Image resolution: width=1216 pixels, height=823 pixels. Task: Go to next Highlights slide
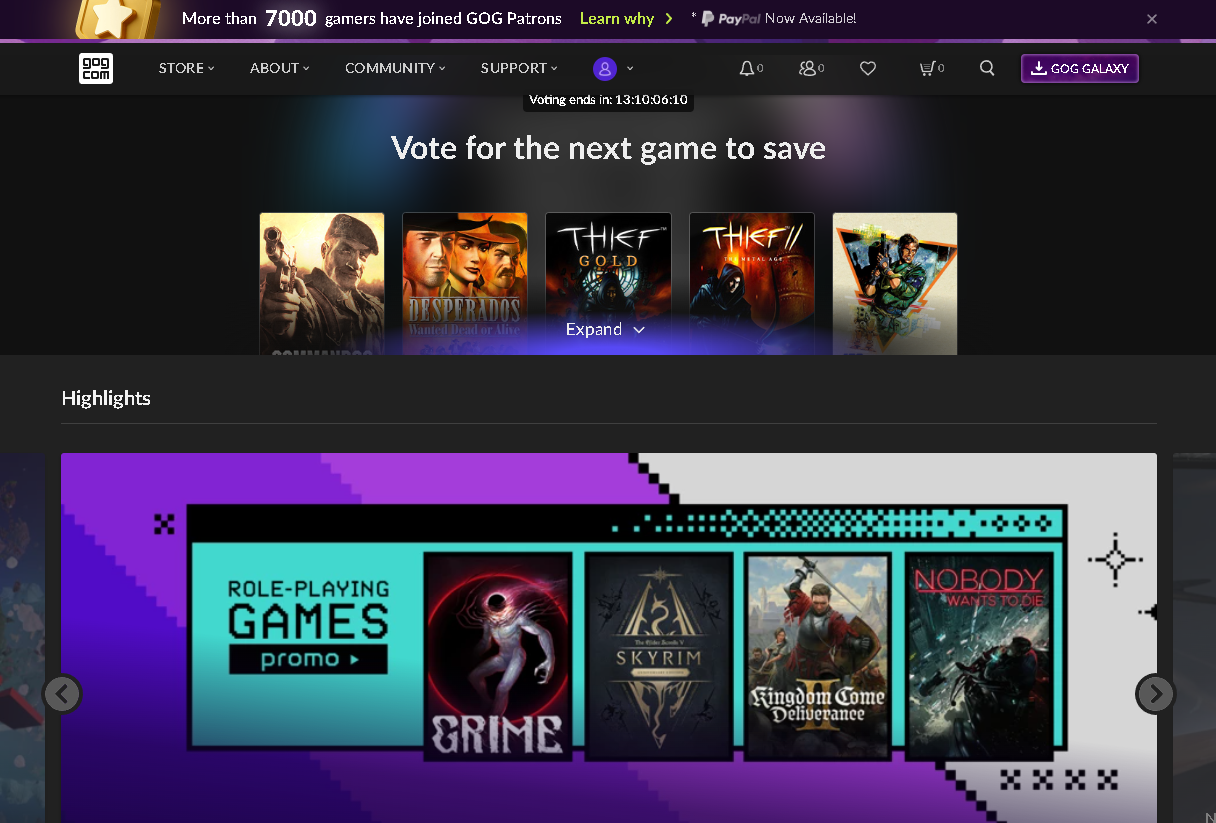(1155, 693)
